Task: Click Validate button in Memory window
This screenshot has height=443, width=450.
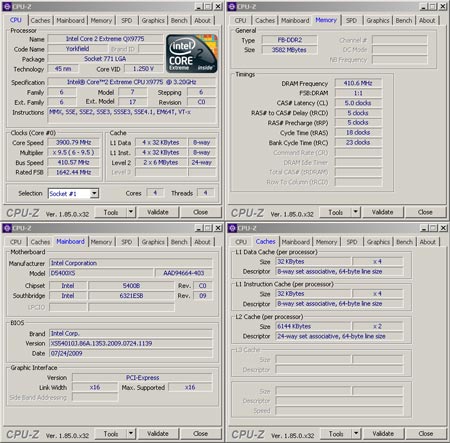Action: pos(383,212)
